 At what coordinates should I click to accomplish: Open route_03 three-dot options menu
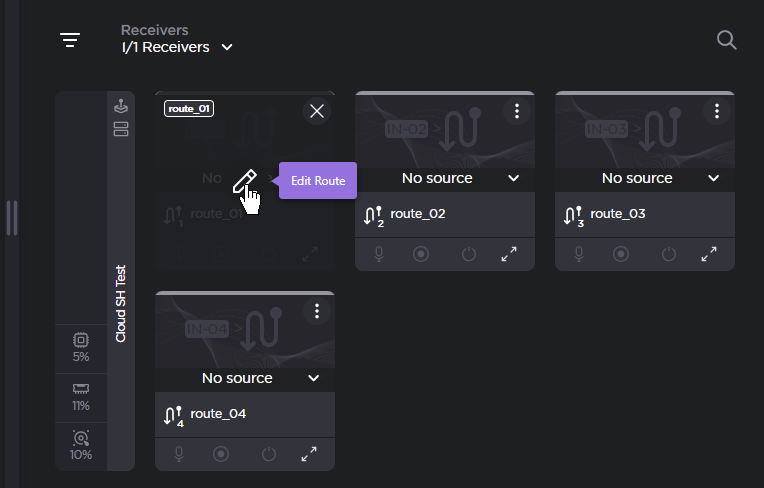[x=717, y=111]
